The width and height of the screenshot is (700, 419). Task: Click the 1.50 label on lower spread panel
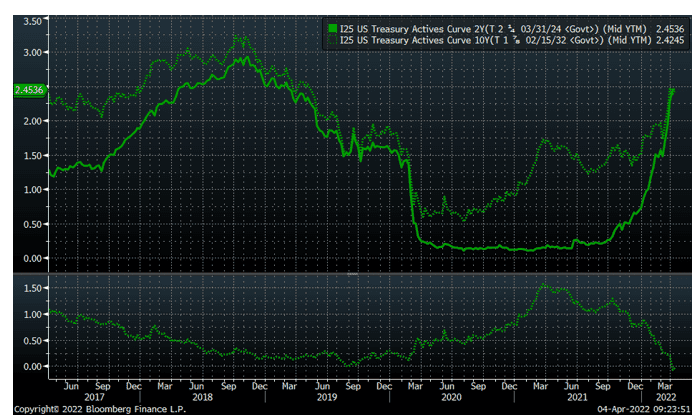point(31,289)
